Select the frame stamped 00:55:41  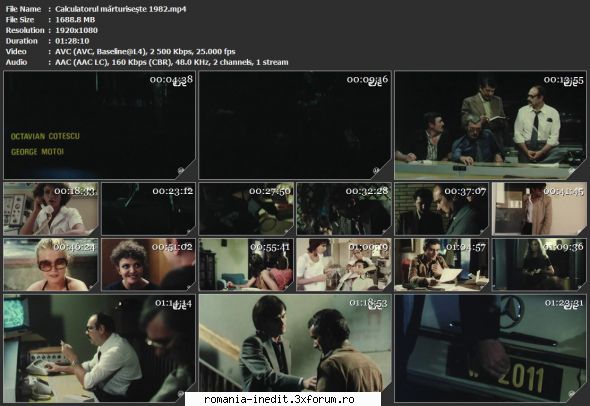point(246,265)
